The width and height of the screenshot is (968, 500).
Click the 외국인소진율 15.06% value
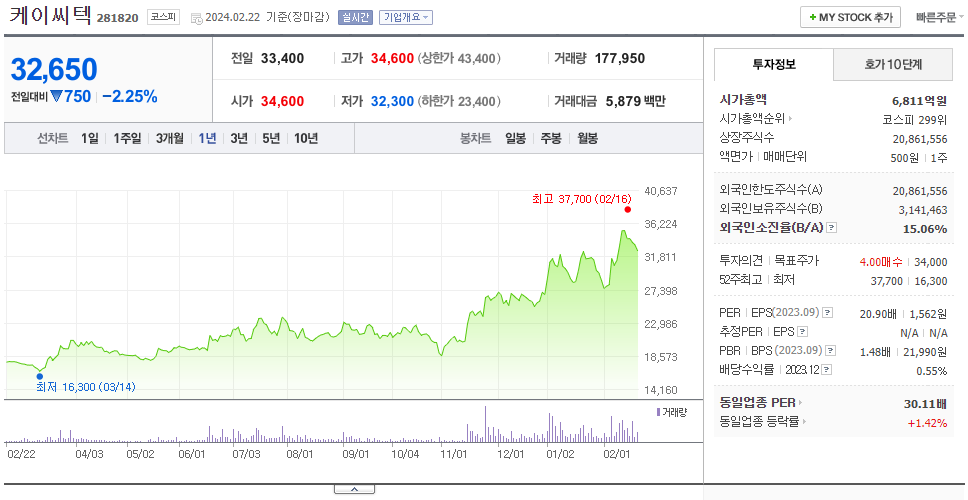pos(925,228)
